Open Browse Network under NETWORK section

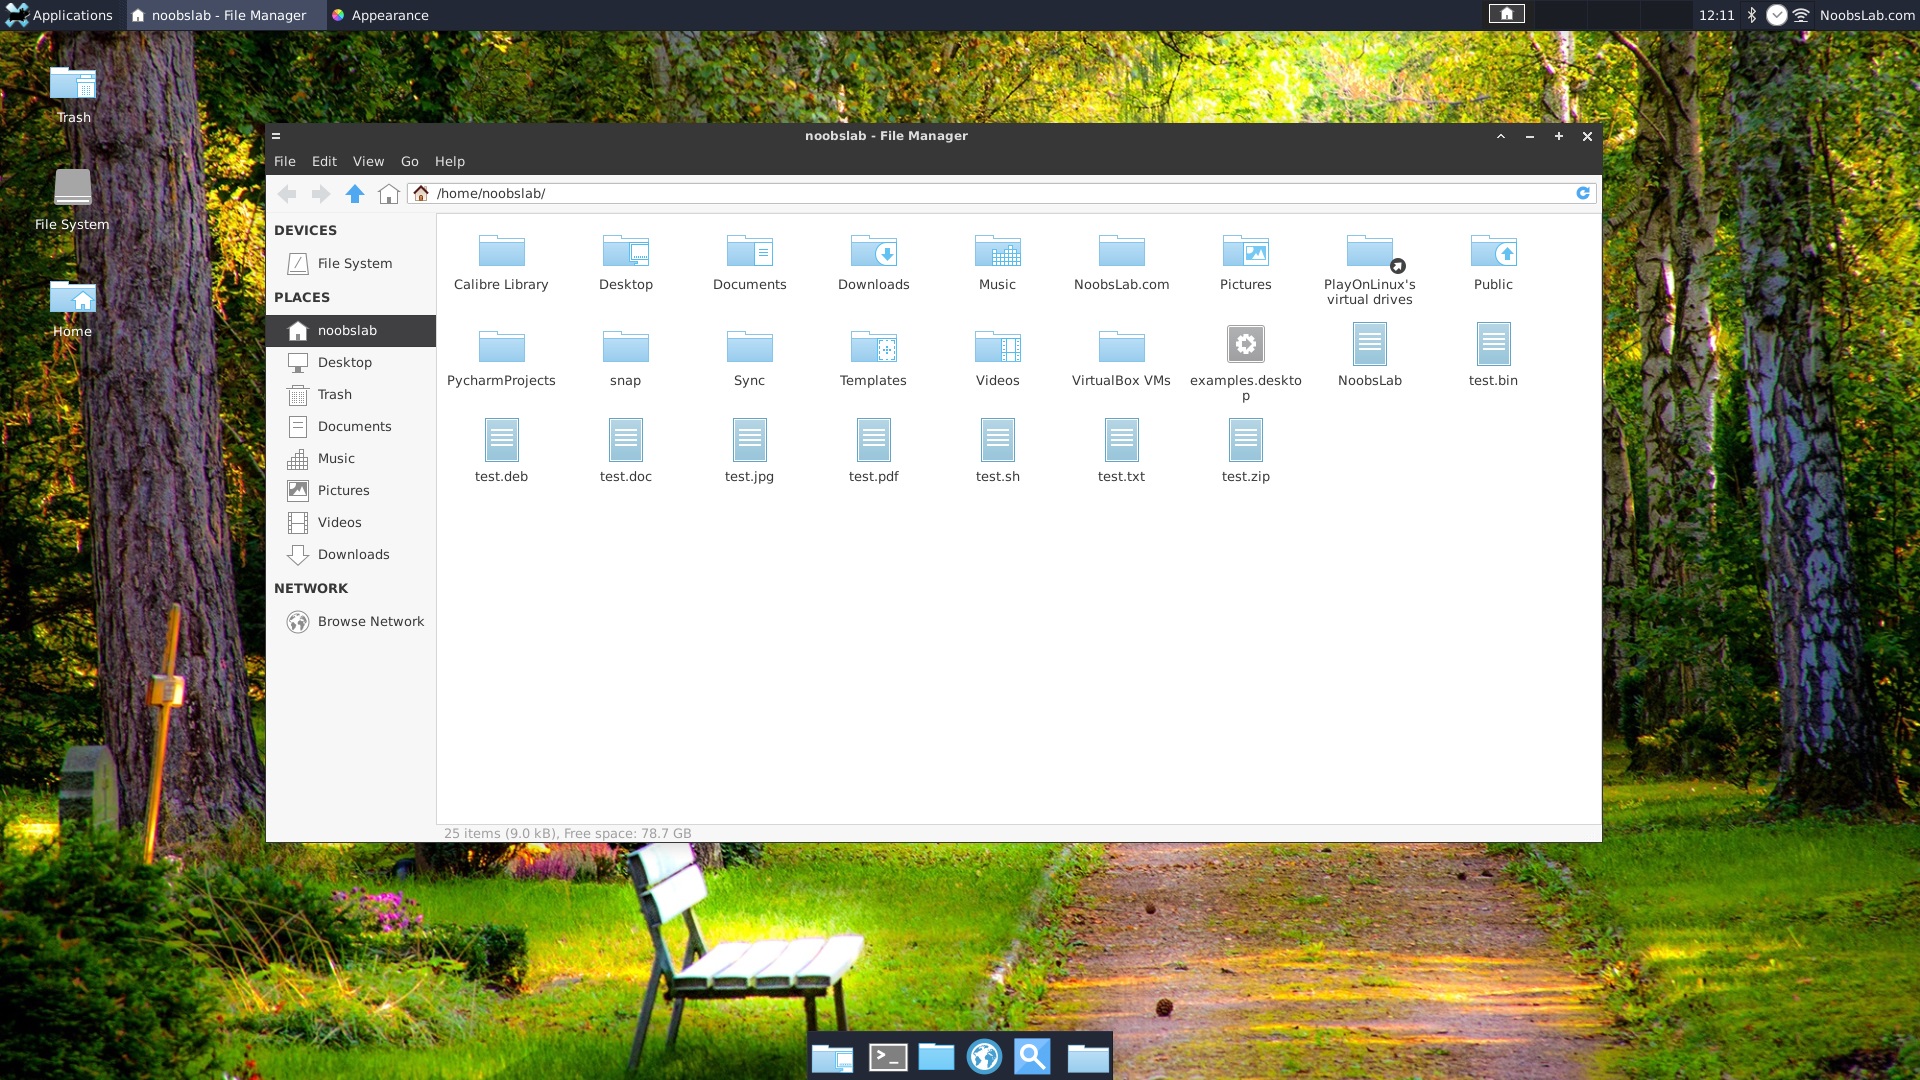(x=370, y=621)
